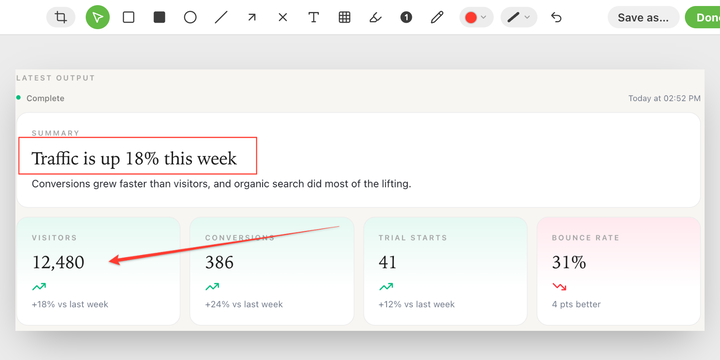This screenshot has height=360, width=720.
Task: Select the Text tool
Action: point(314,17)
